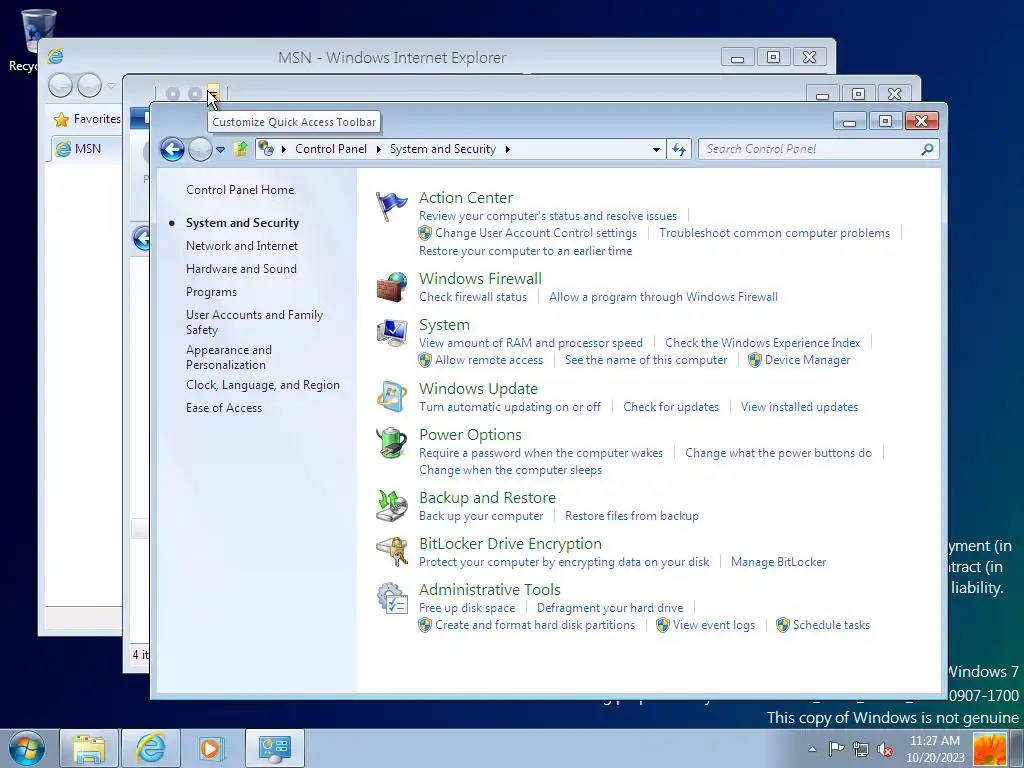Select Hardware and Sound in the sidebar
The width and height of the screenshot is (1024, 768).
(241, 268)
